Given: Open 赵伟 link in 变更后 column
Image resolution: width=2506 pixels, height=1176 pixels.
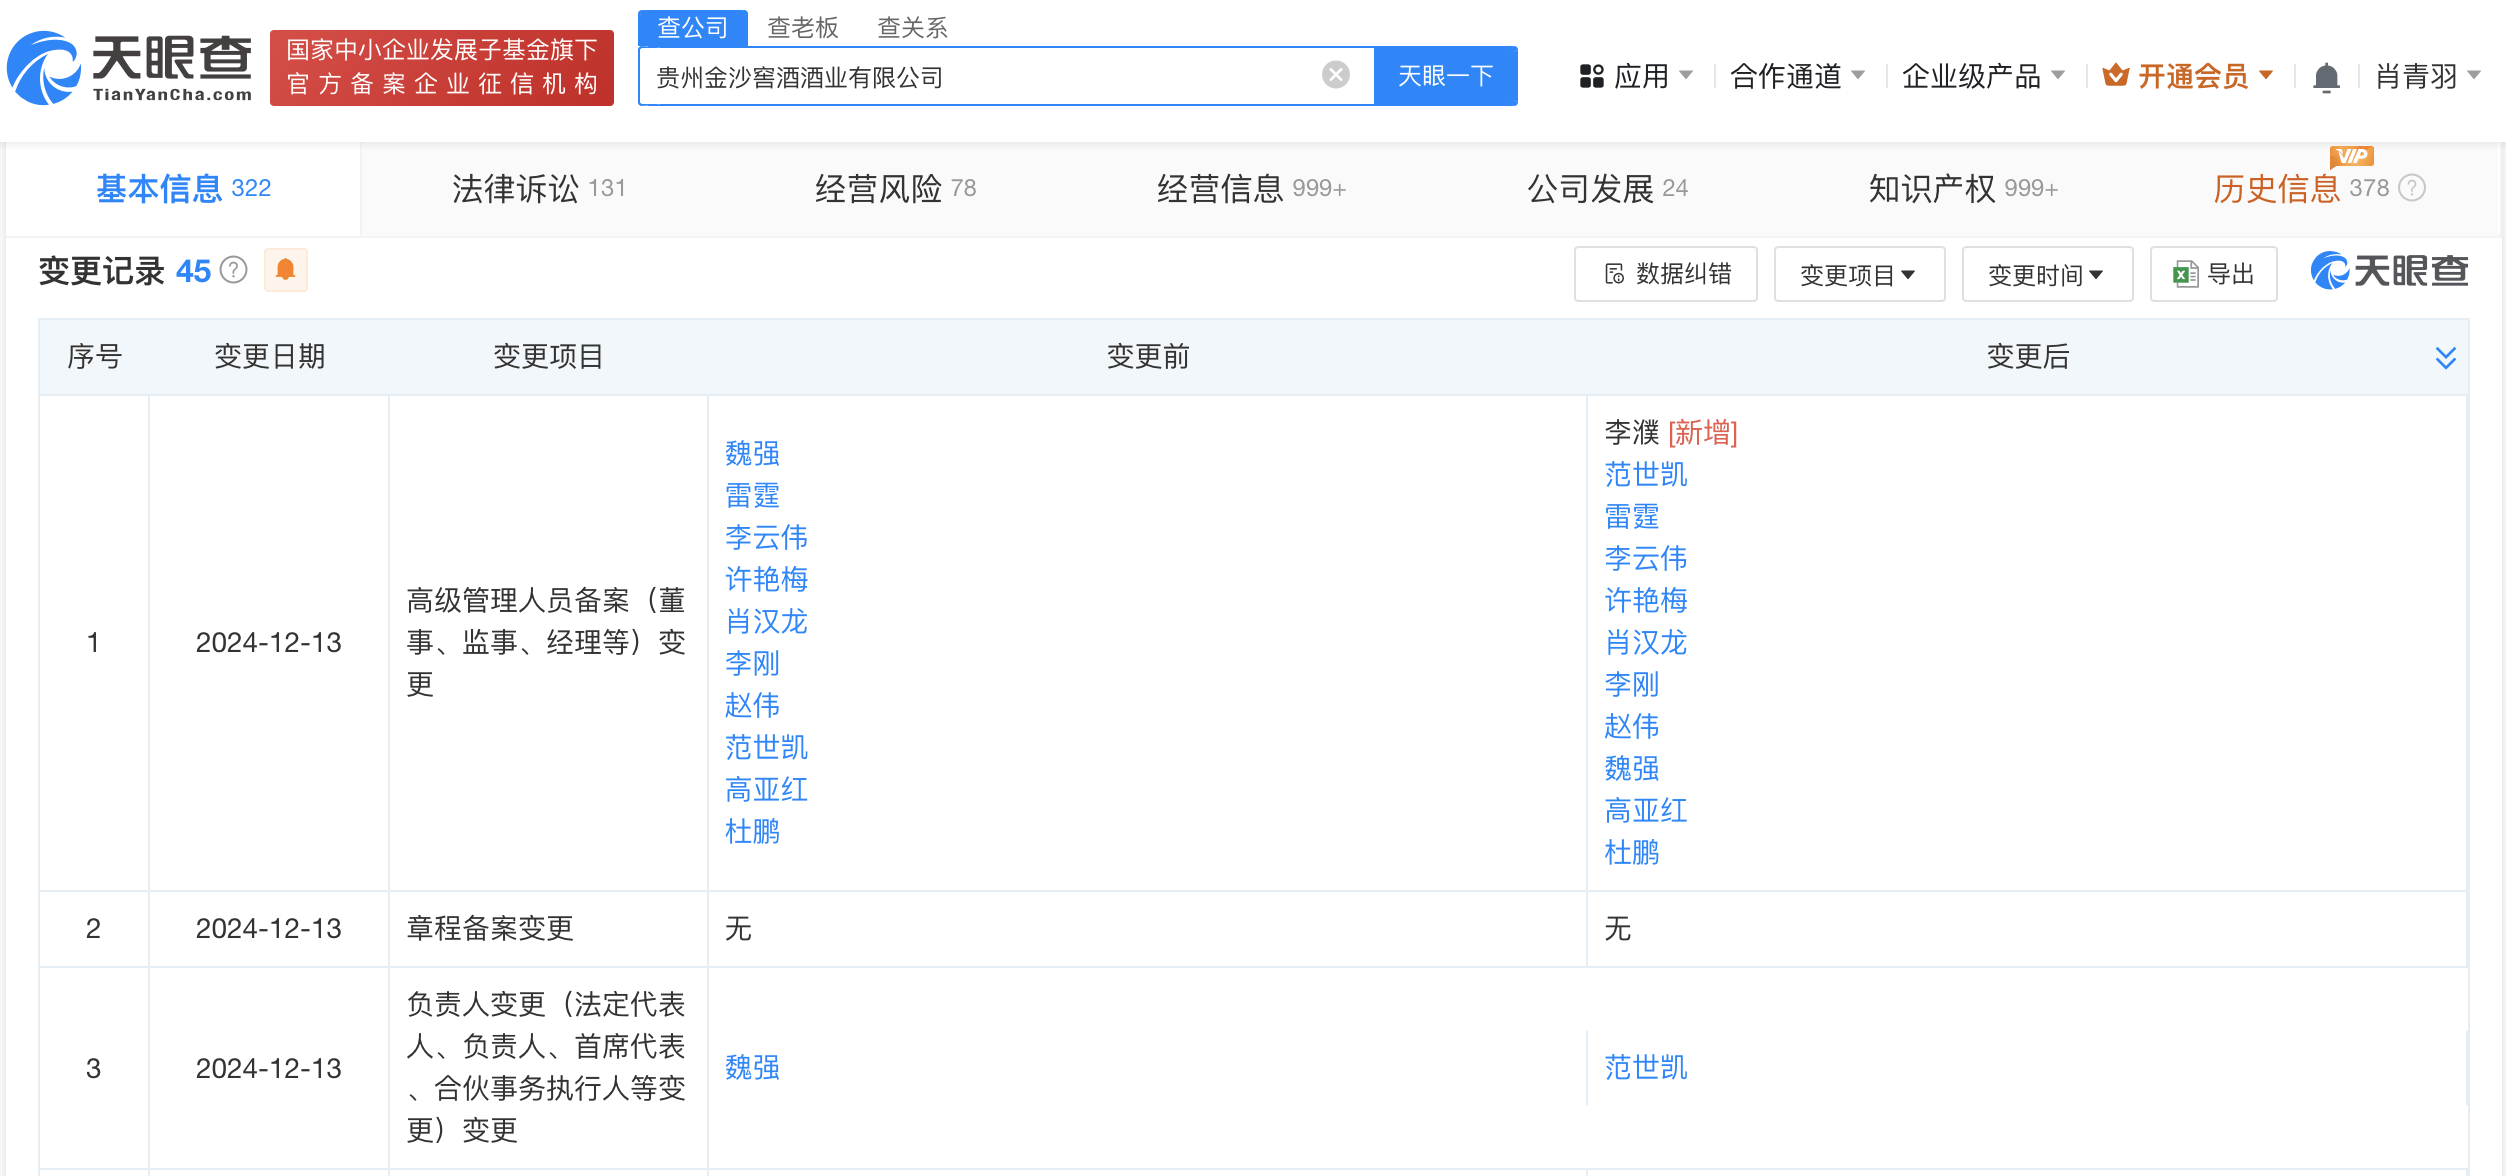Looking at the screenshot, I should (x=1632, y=727).
